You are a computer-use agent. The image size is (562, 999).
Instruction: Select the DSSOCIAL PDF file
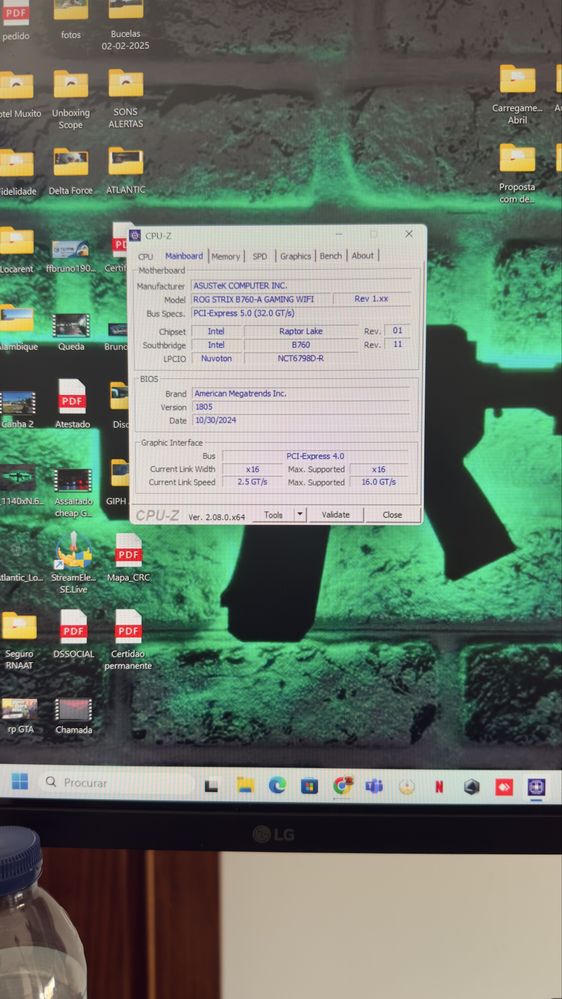[73, 634]
